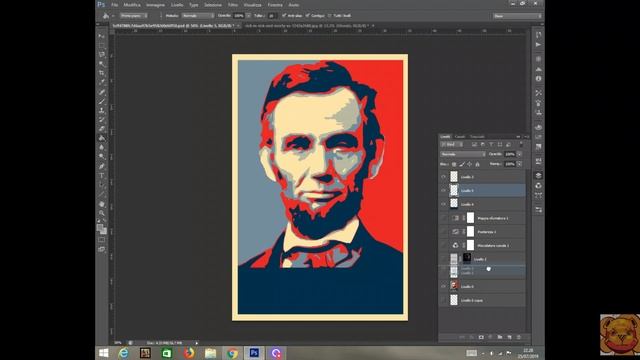Hide the Livello 4 layer
The width and height of the screenshot is (640, 360).
pos(443,204)
